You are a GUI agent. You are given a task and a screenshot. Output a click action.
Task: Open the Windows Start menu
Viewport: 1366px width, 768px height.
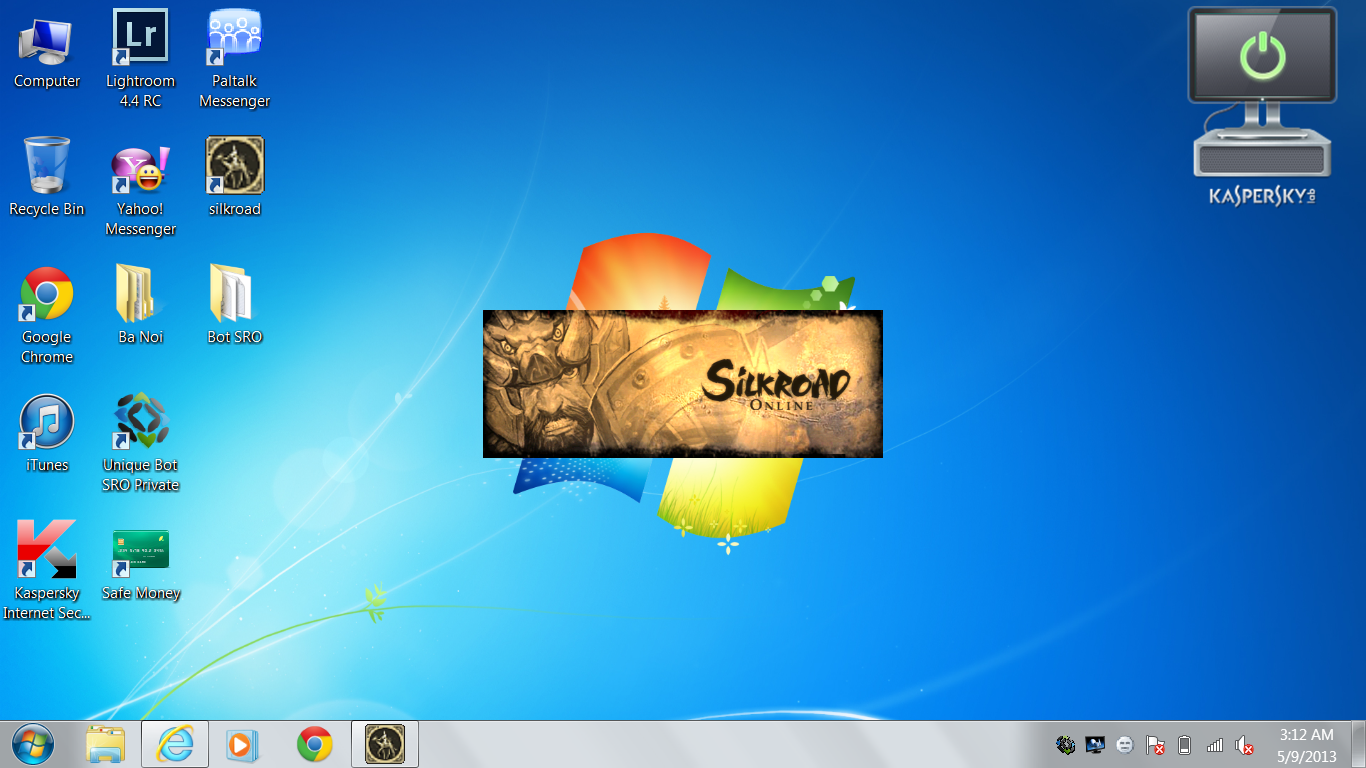32,744
